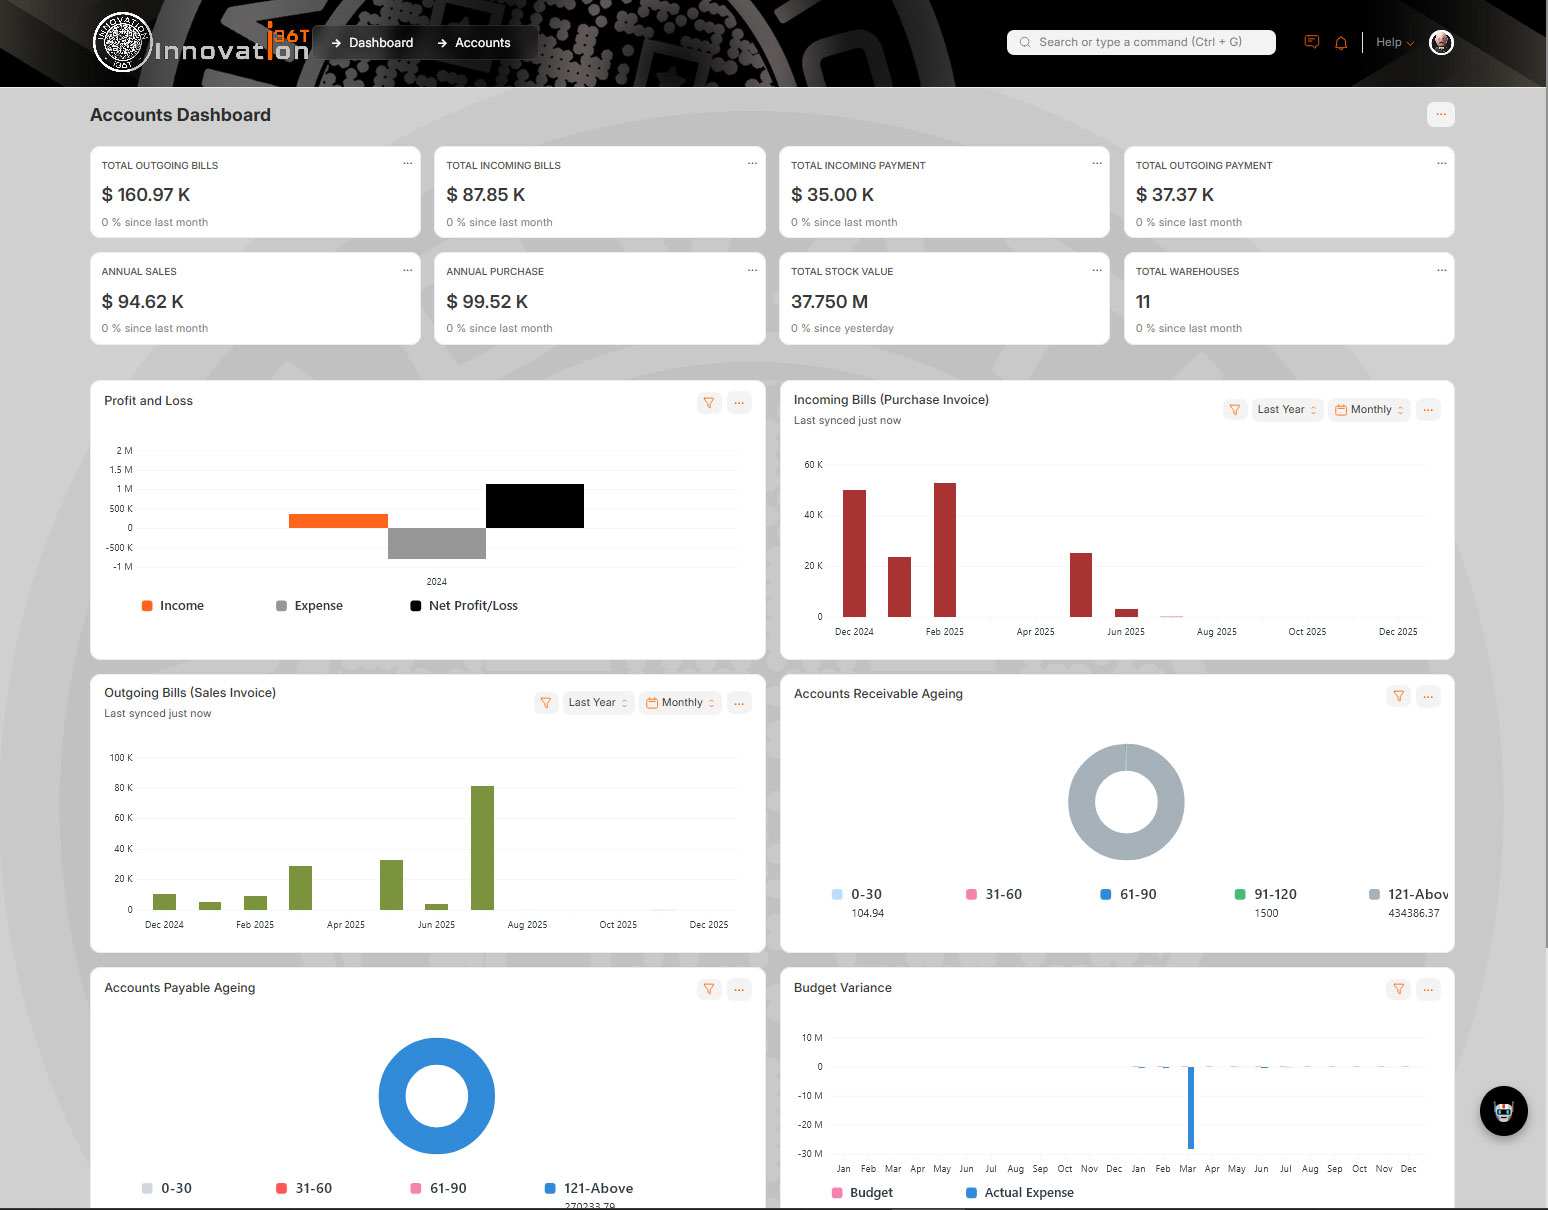Focus the search or type a command field
This screenshot has width=1548, height=1210.
pos(1140,42)
